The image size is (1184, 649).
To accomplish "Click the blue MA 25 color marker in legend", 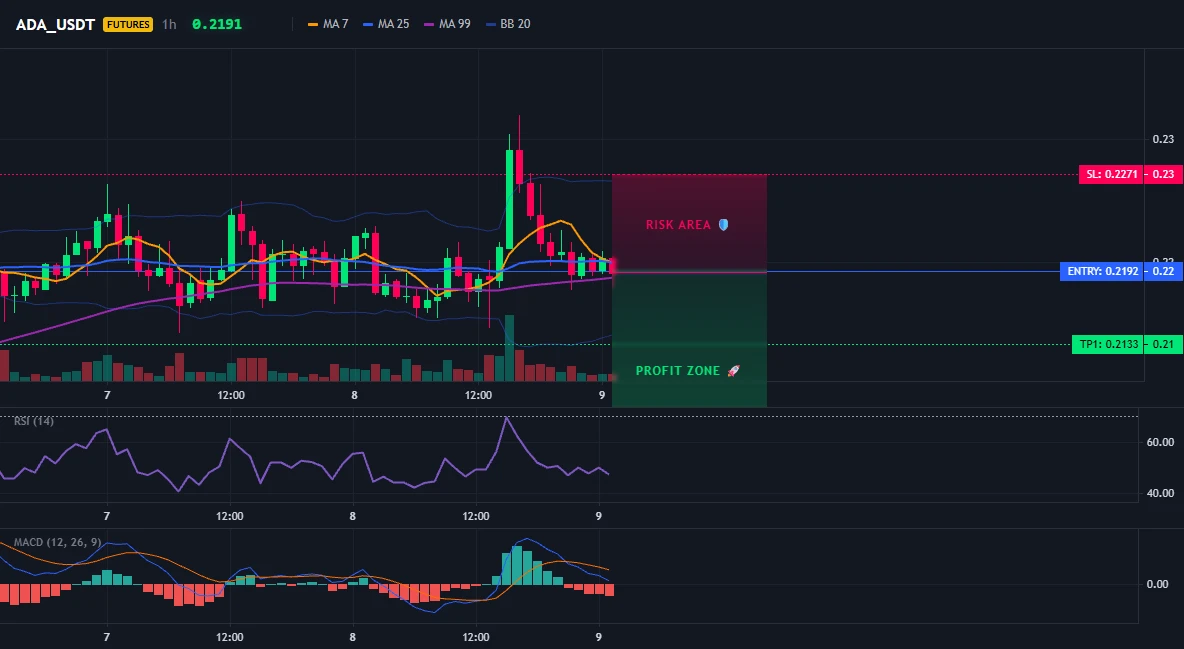I will pyautogui.click(x=368, y=24).
